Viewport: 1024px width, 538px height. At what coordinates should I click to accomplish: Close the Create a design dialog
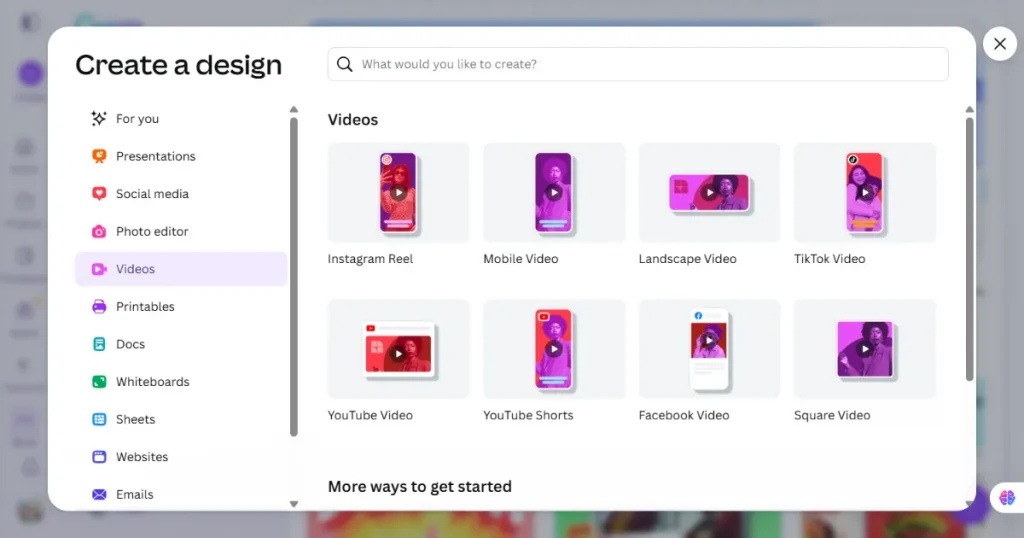[1000, 44]
